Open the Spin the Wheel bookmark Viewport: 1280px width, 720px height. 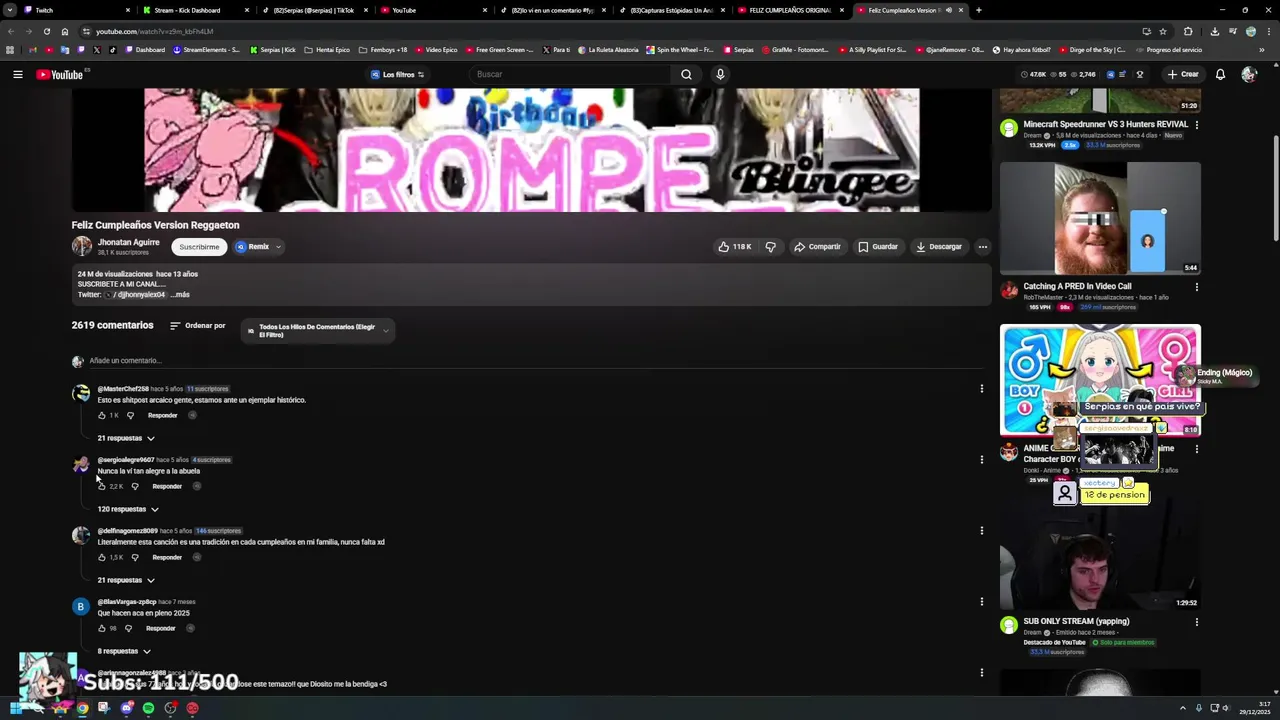pyautogui.click(x=680, y=50)
